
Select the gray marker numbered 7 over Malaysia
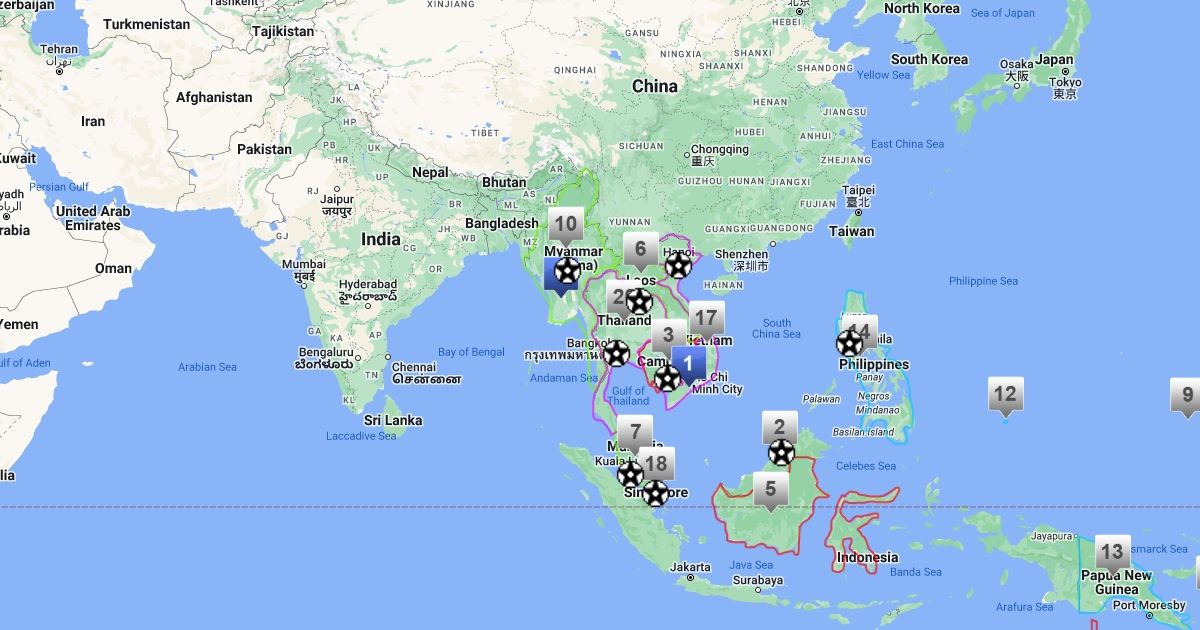(x=634, y=434)
